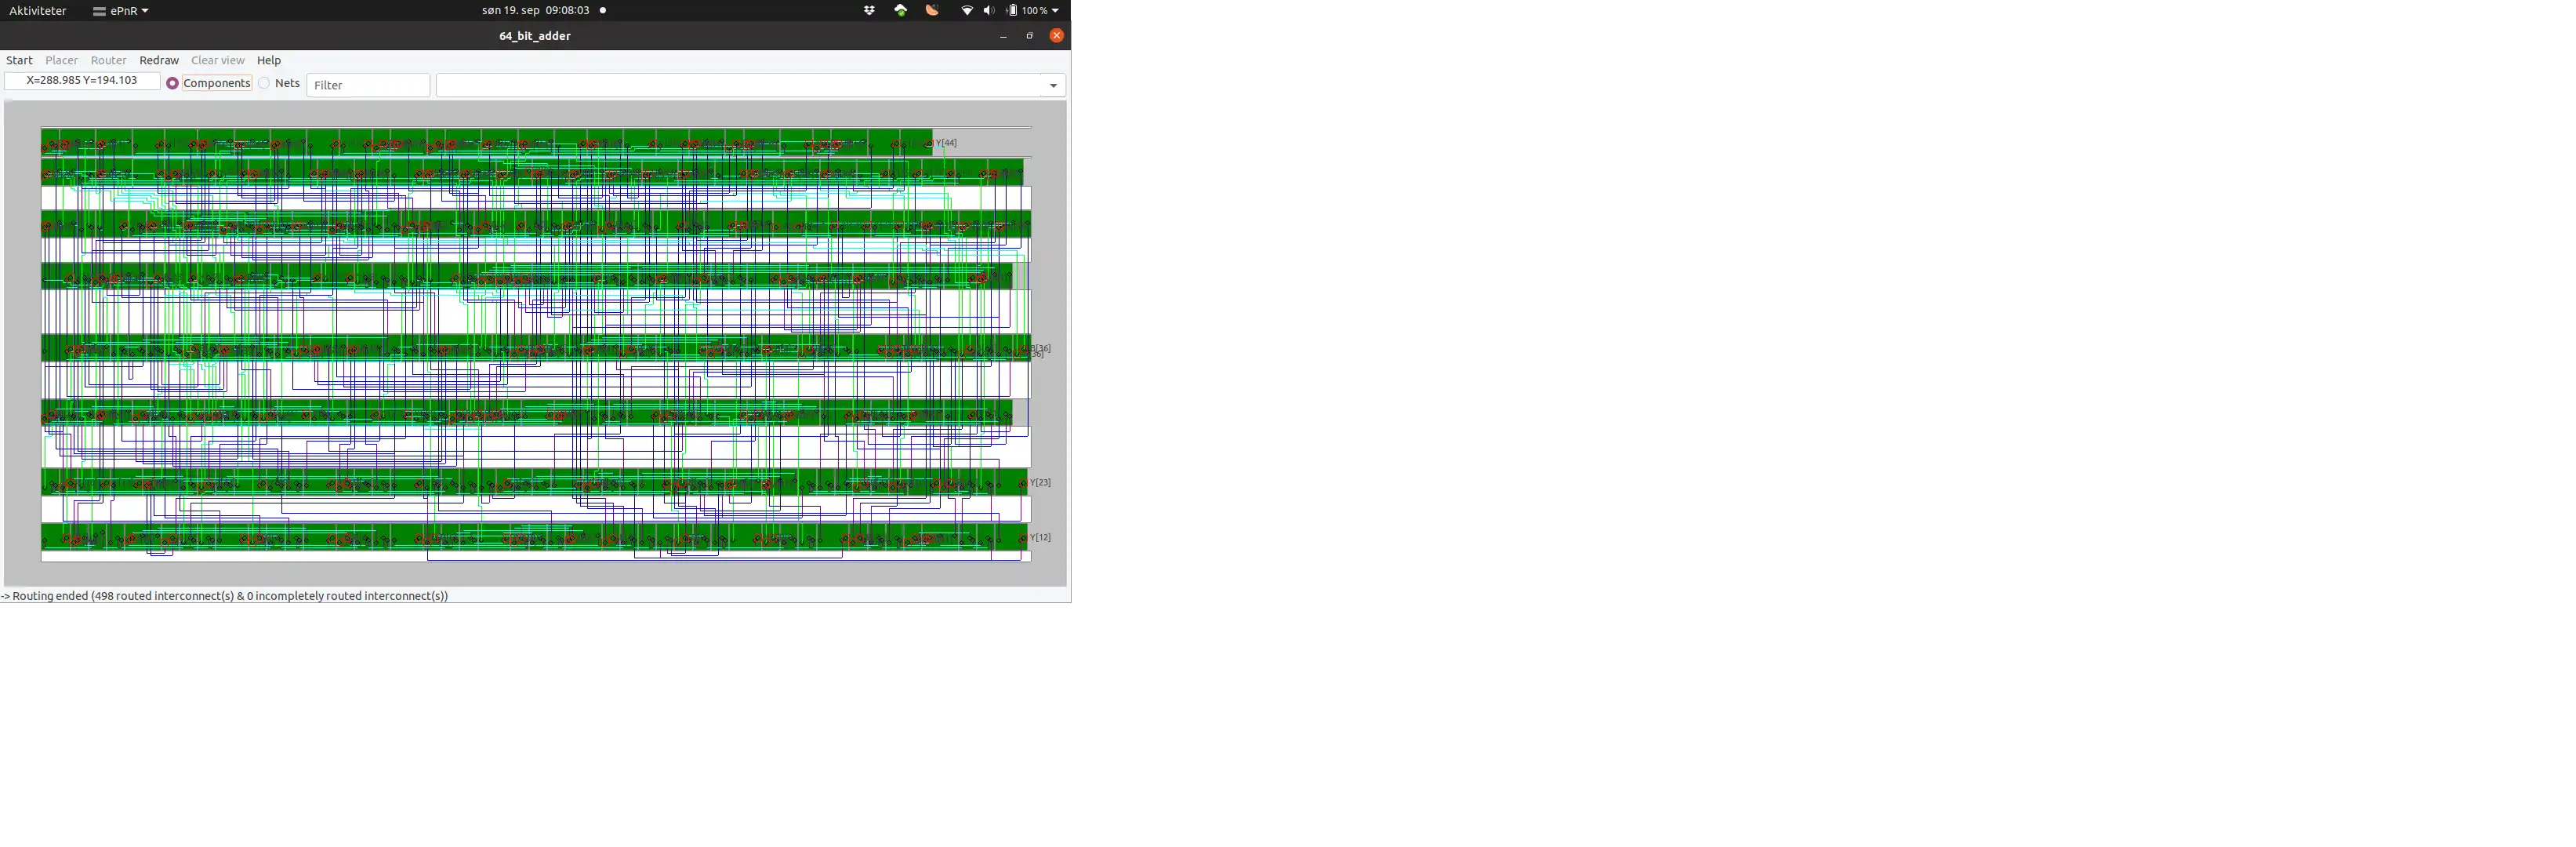Click the ePnR application icon
The height and width of the screenshot is (847, 2576).
pyautogui.click(x=100, y=10)
